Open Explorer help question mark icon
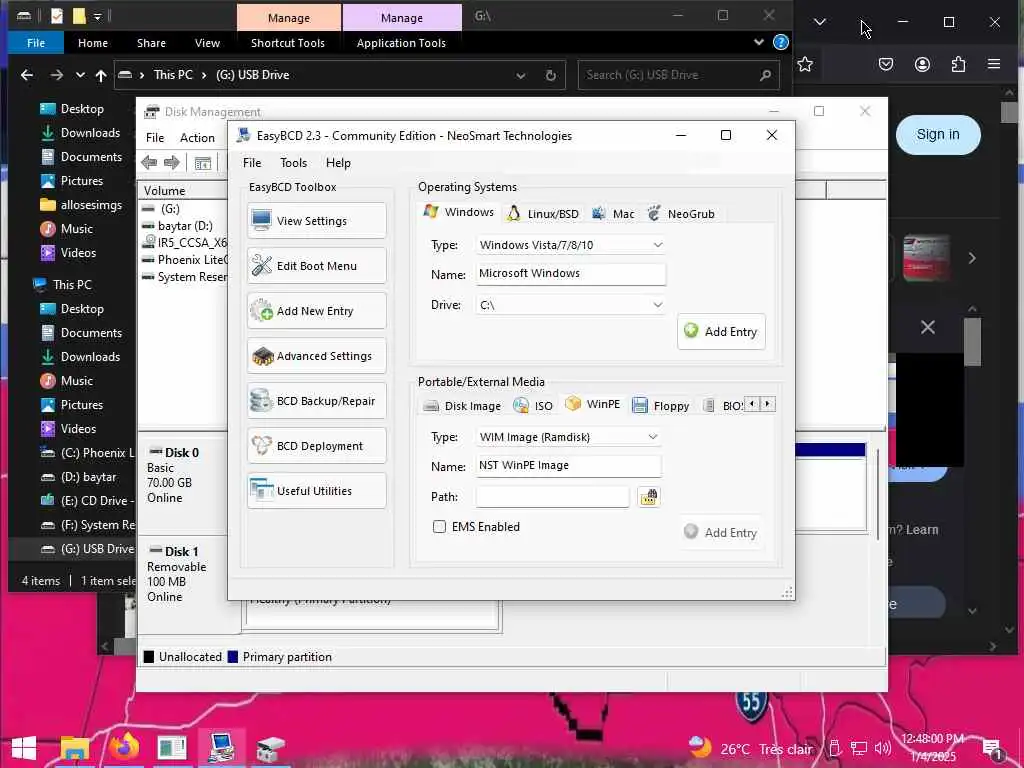The image size is (1024, 768). click(x=780, y=42)
